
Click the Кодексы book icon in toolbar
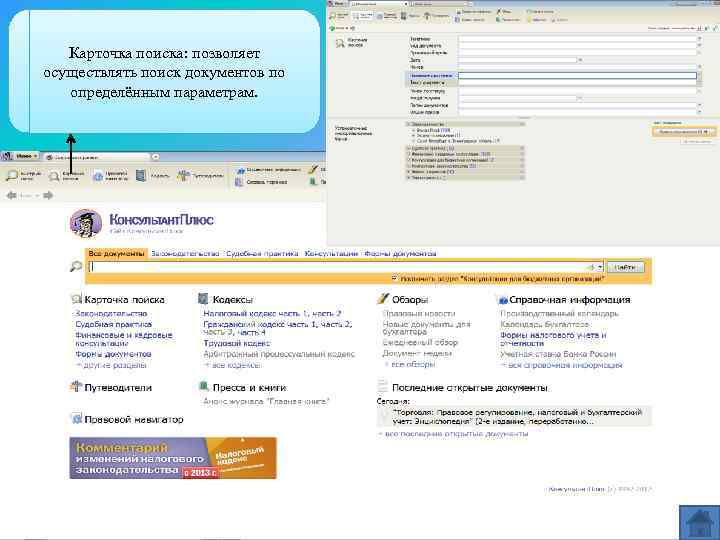tap(141, 175)
